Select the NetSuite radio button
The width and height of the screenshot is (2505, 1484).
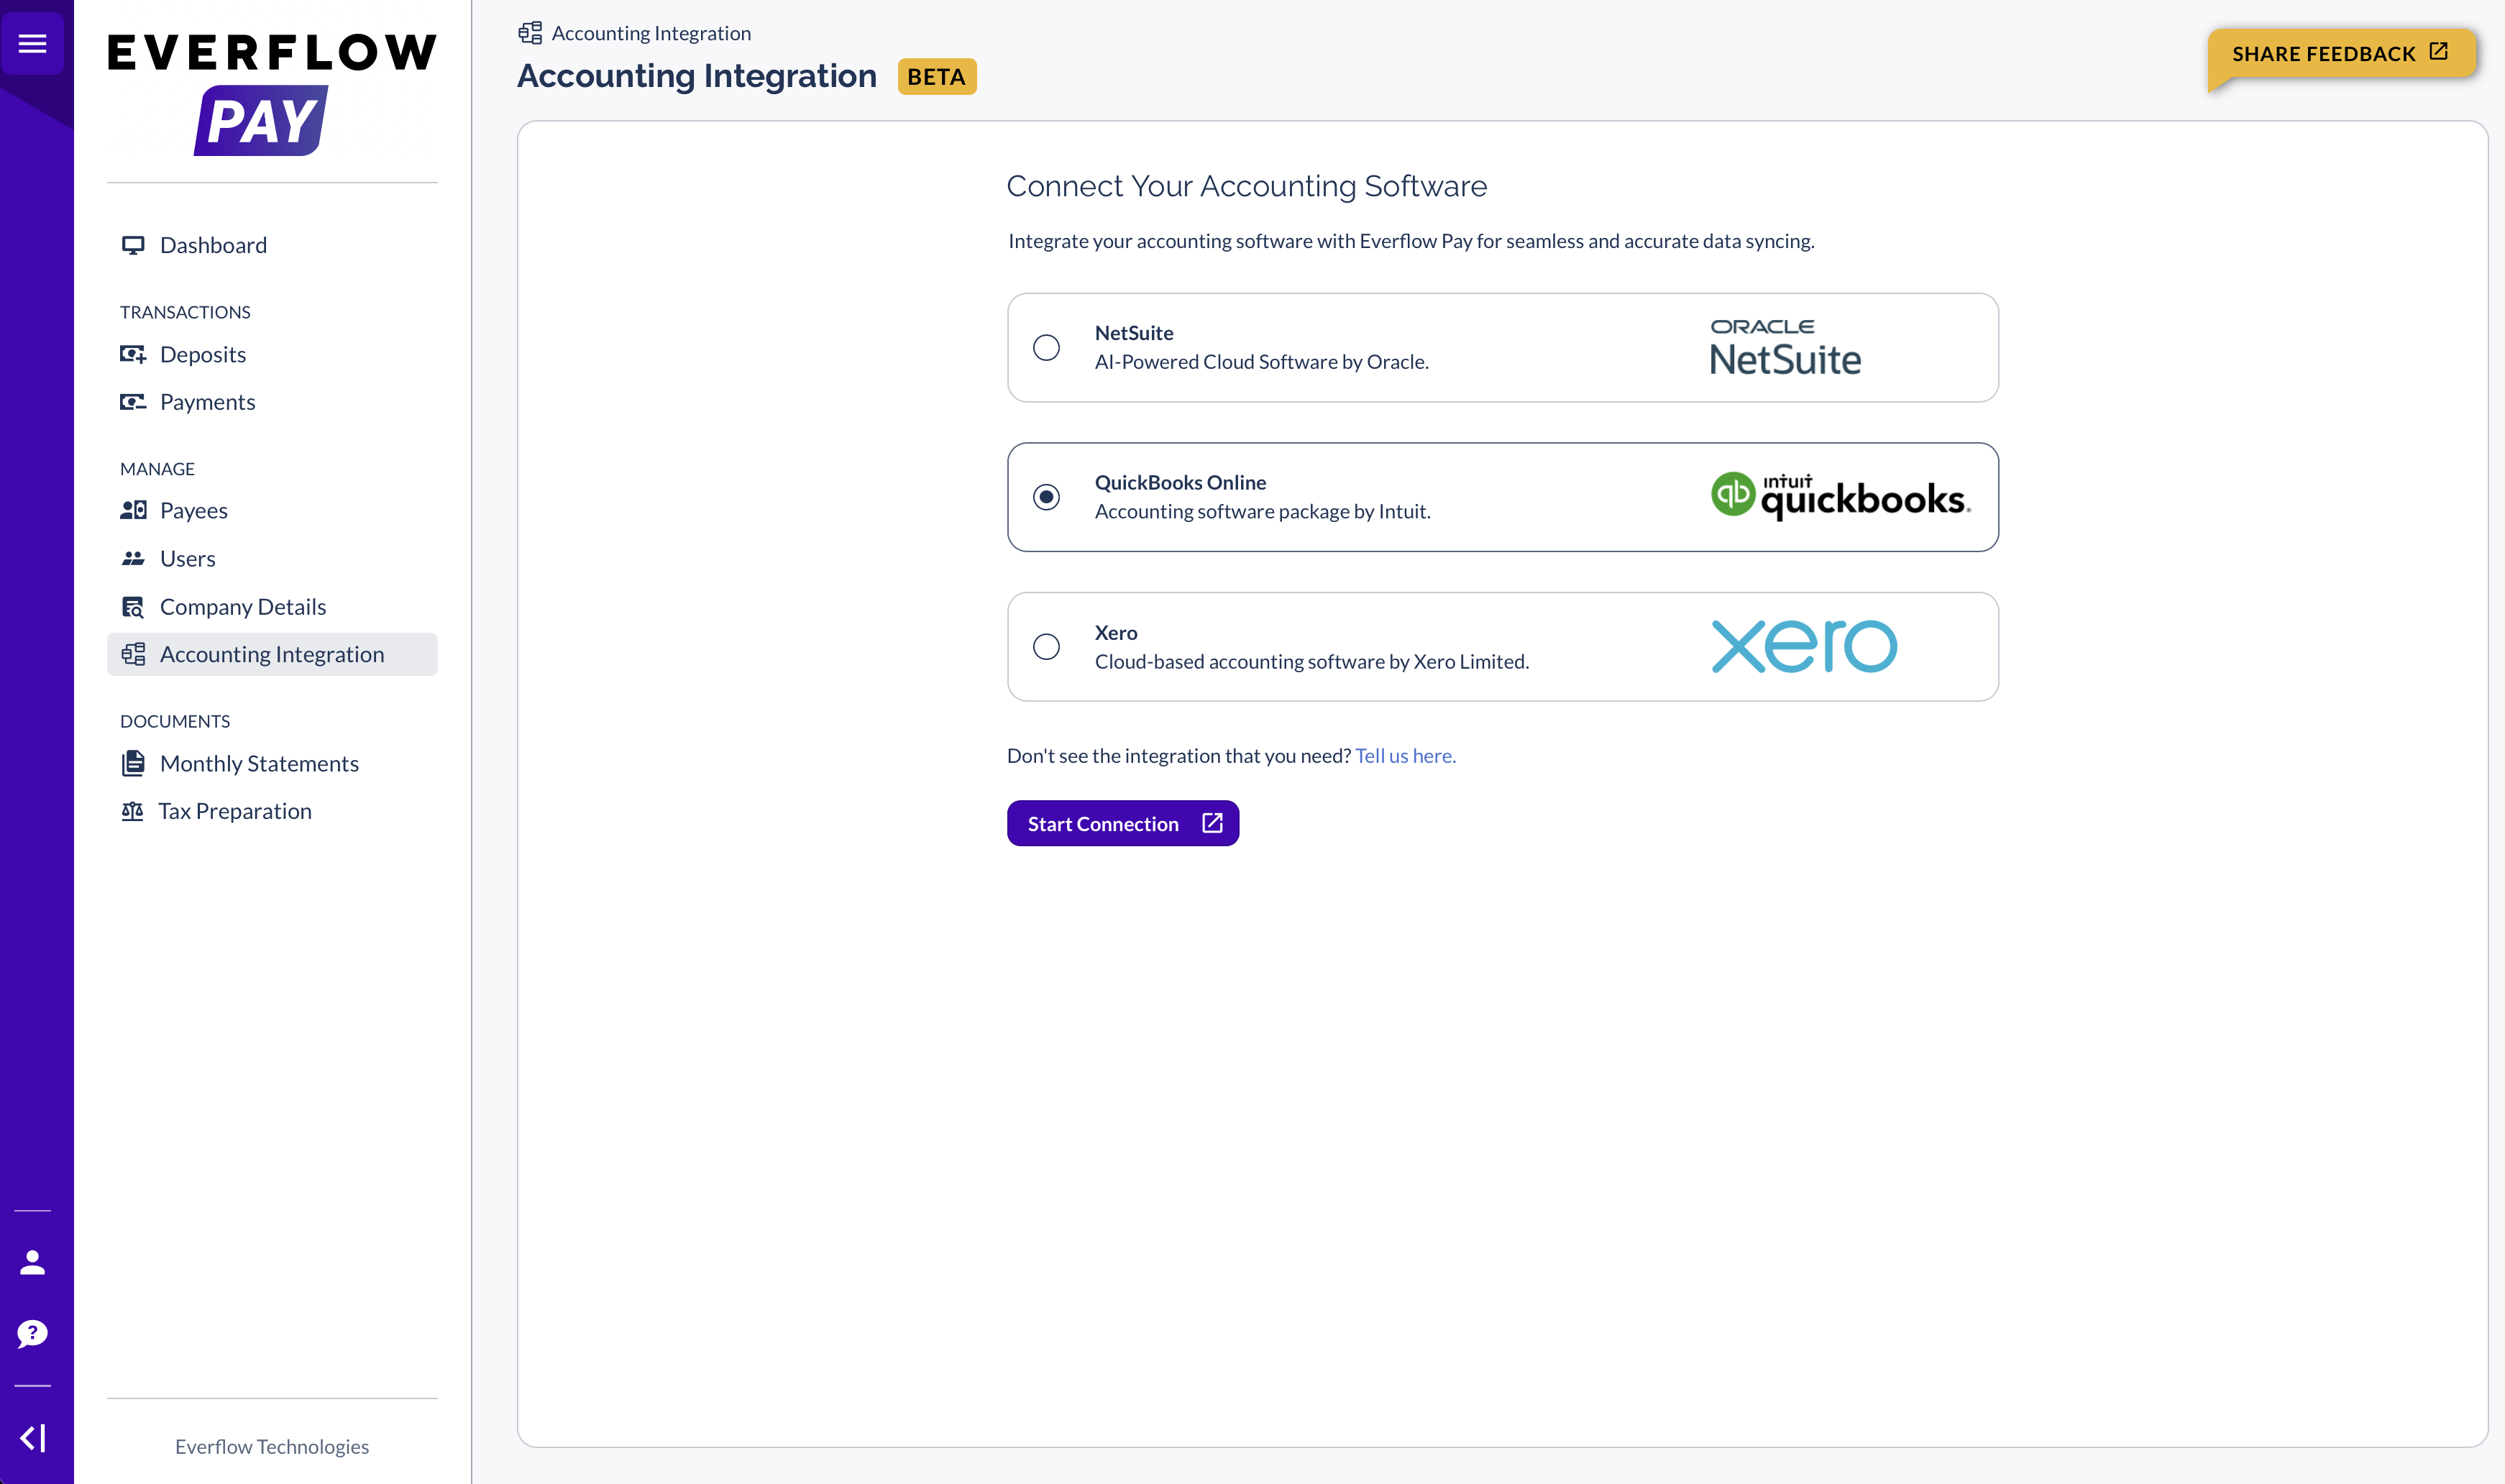(1048, 347)
